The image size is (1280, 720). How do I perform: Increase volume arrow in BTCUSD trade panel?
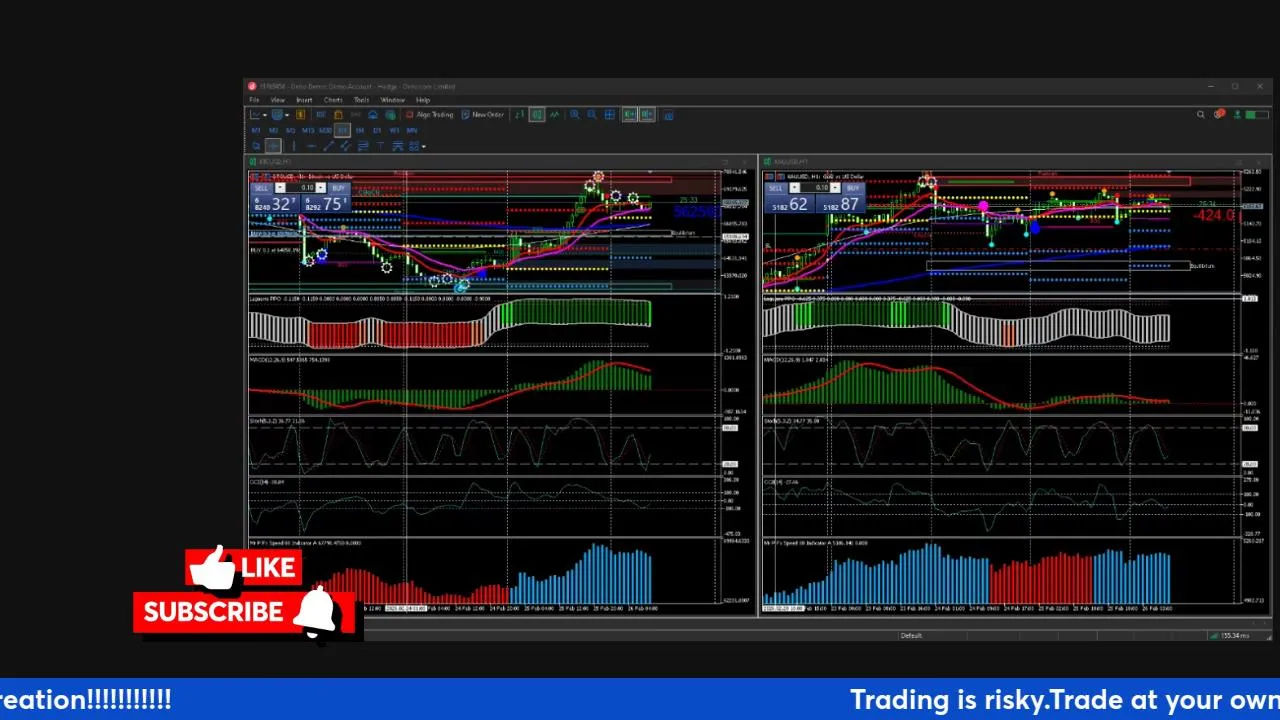321,188
